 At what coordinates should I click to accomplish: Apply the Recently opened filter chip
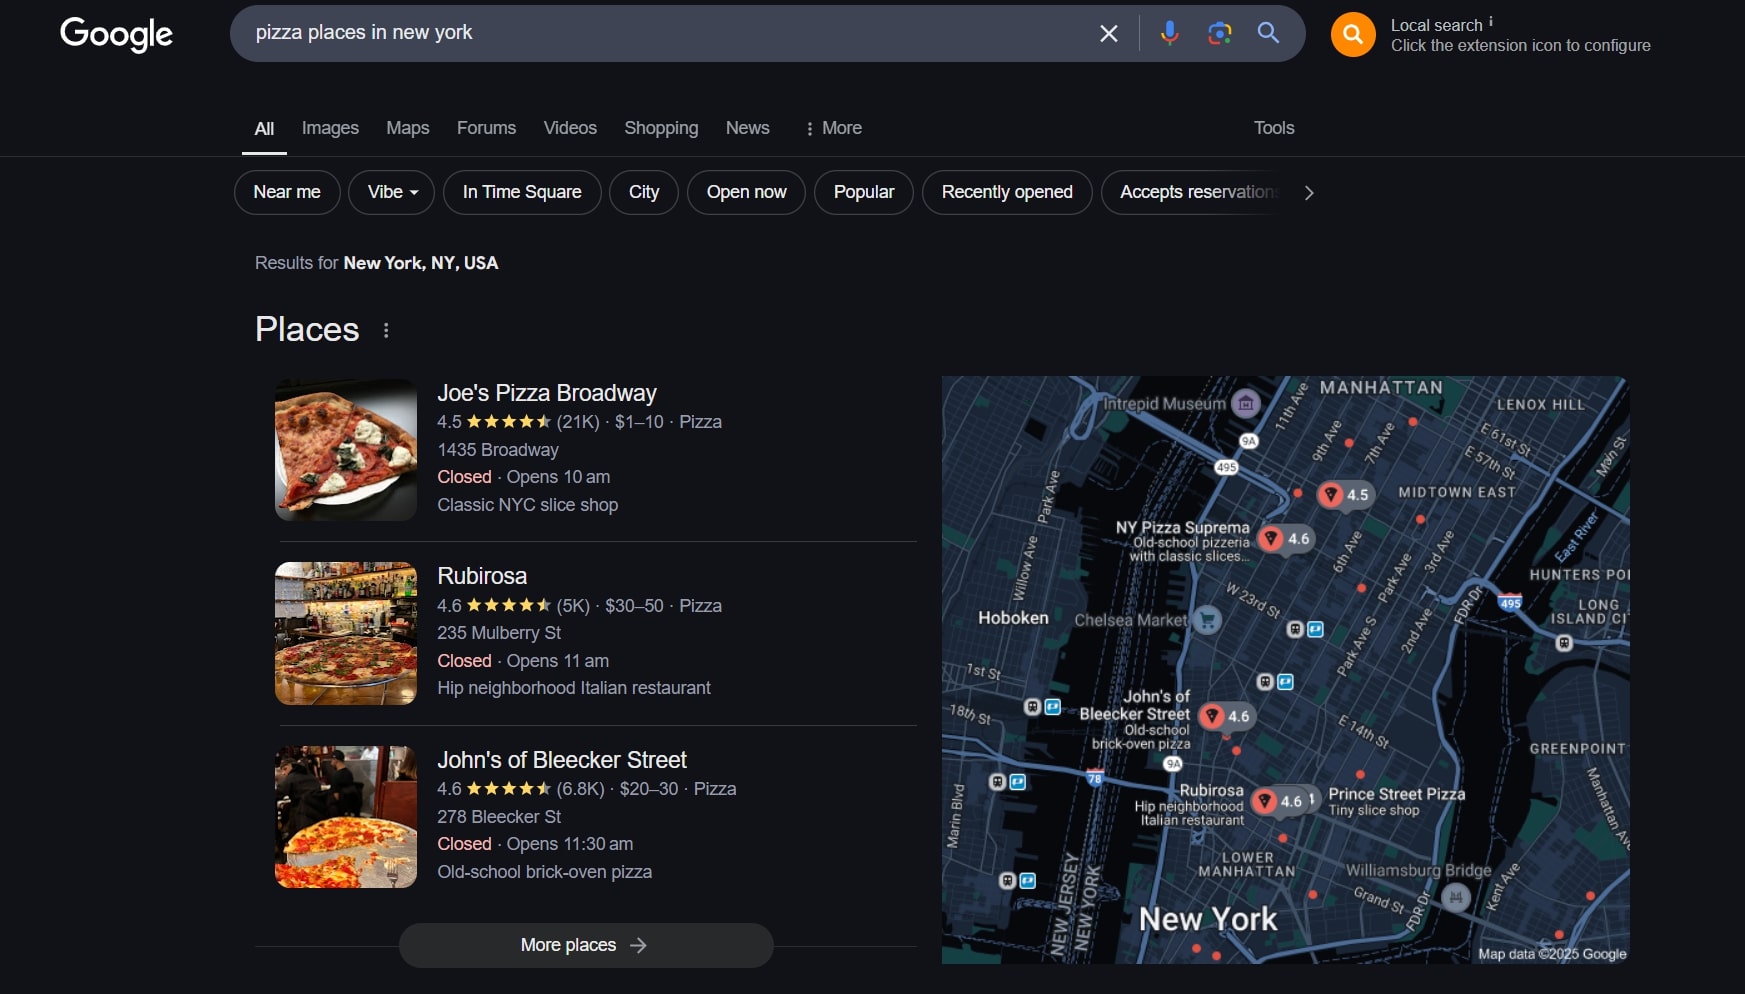coord(1007,192)
